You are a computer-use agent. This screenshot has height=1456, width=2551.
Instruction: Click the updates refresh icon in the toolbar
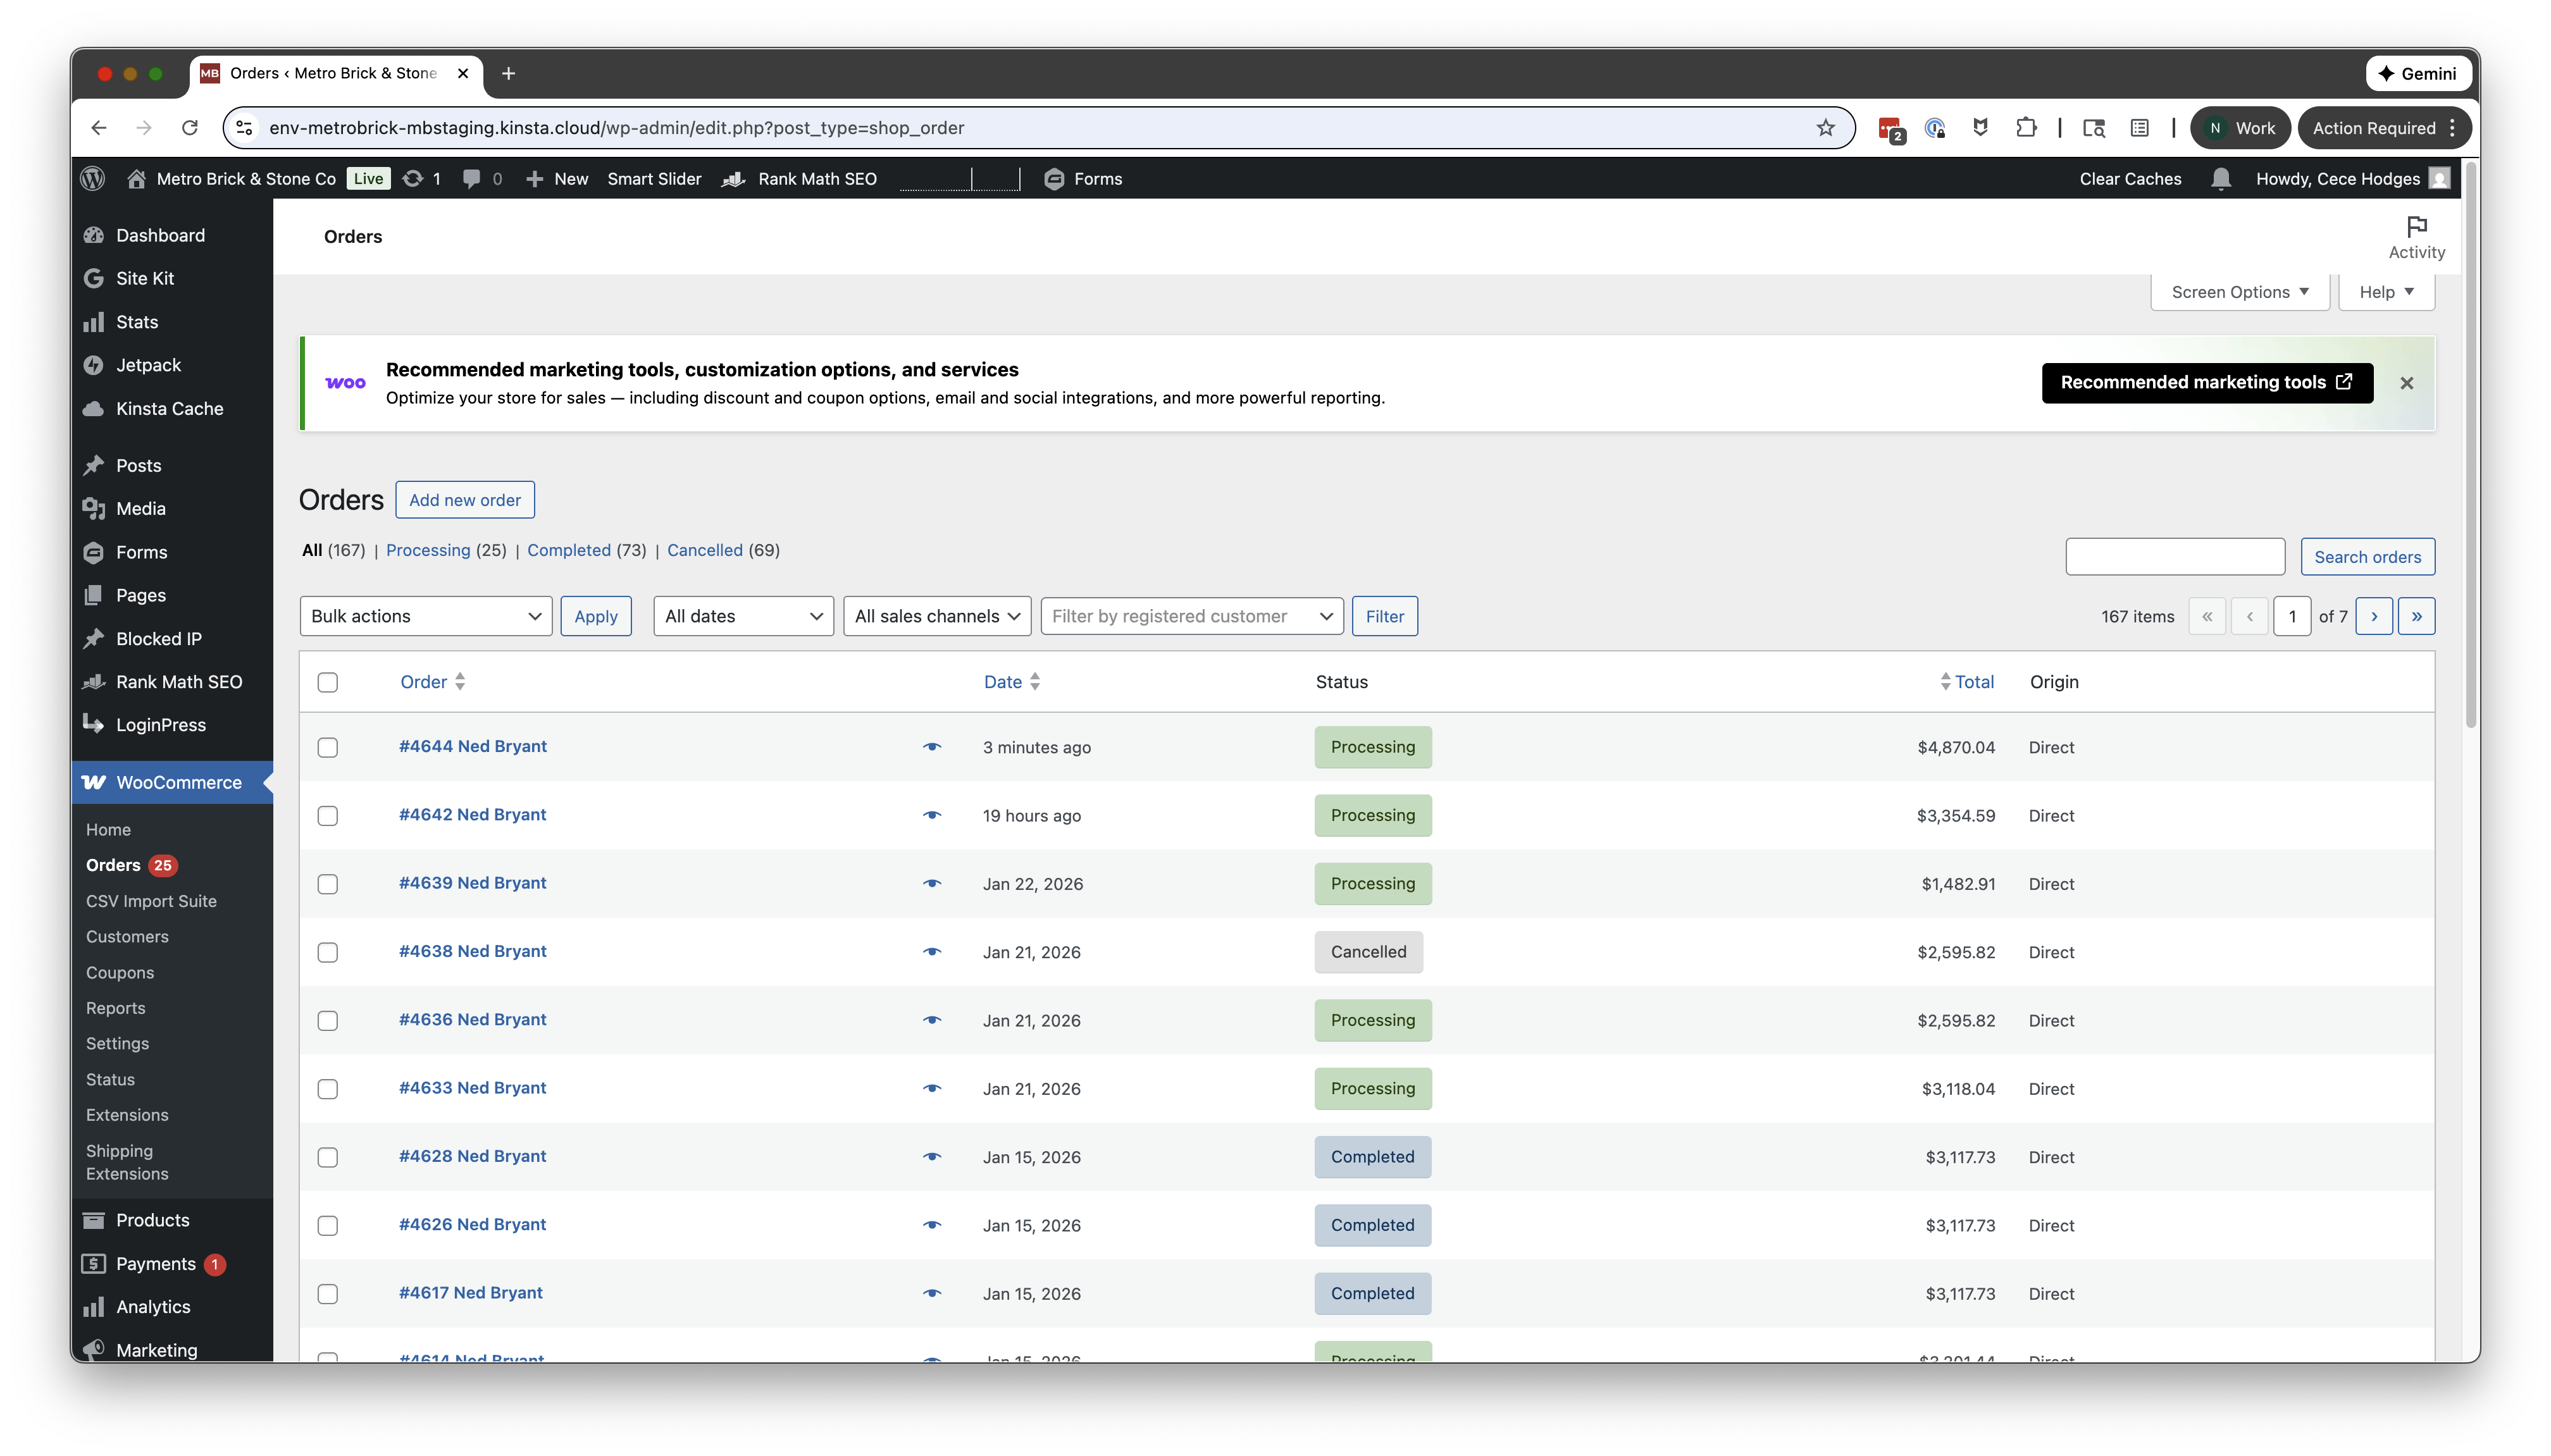click(413, 178)
